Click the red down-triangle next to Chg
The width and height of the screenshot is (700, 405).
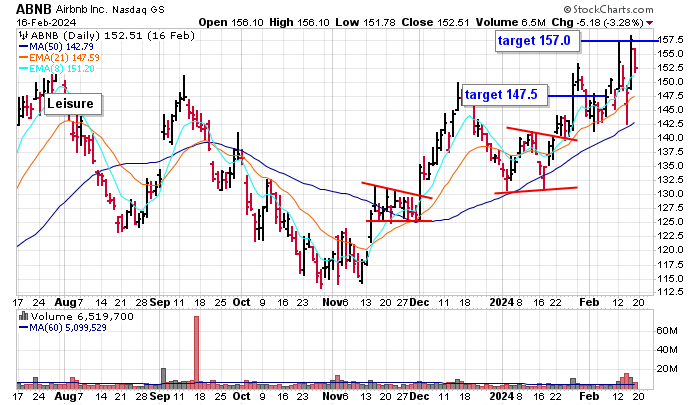(649, 23)
